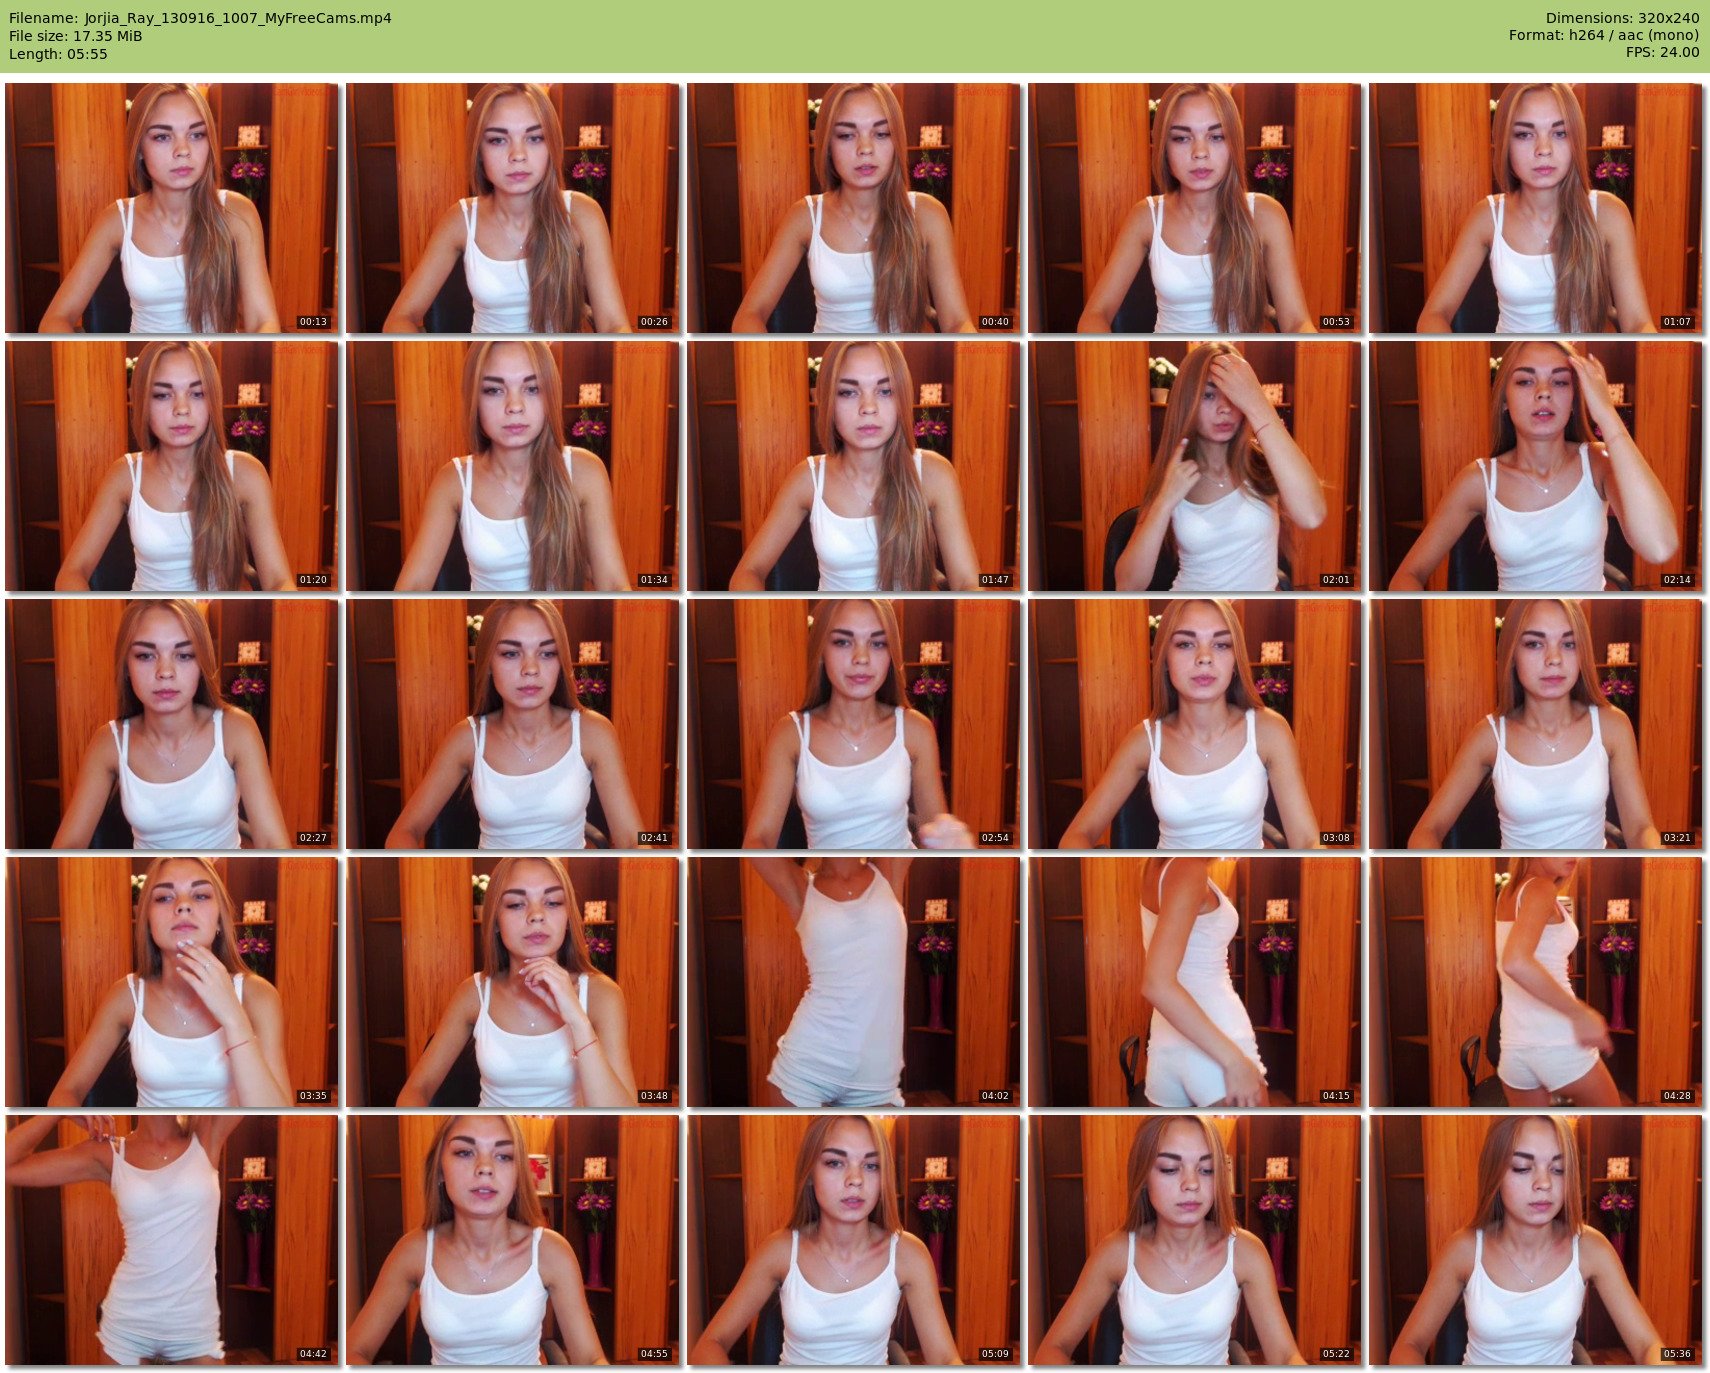Click the "Format: h264 / aac (mono)" text
This screenshot has height=1373, width=1710.
[x=1604, y=36]
